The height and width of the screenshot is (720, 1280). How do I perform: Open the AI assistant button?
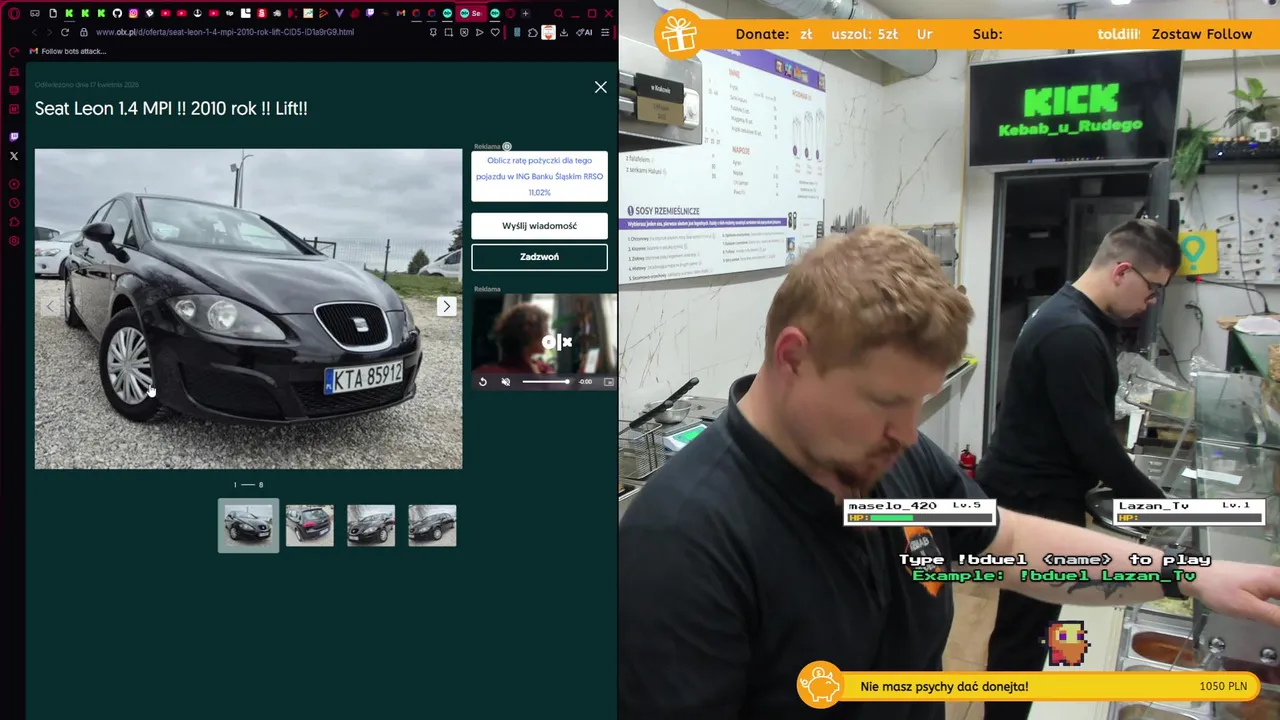point(583,32)
